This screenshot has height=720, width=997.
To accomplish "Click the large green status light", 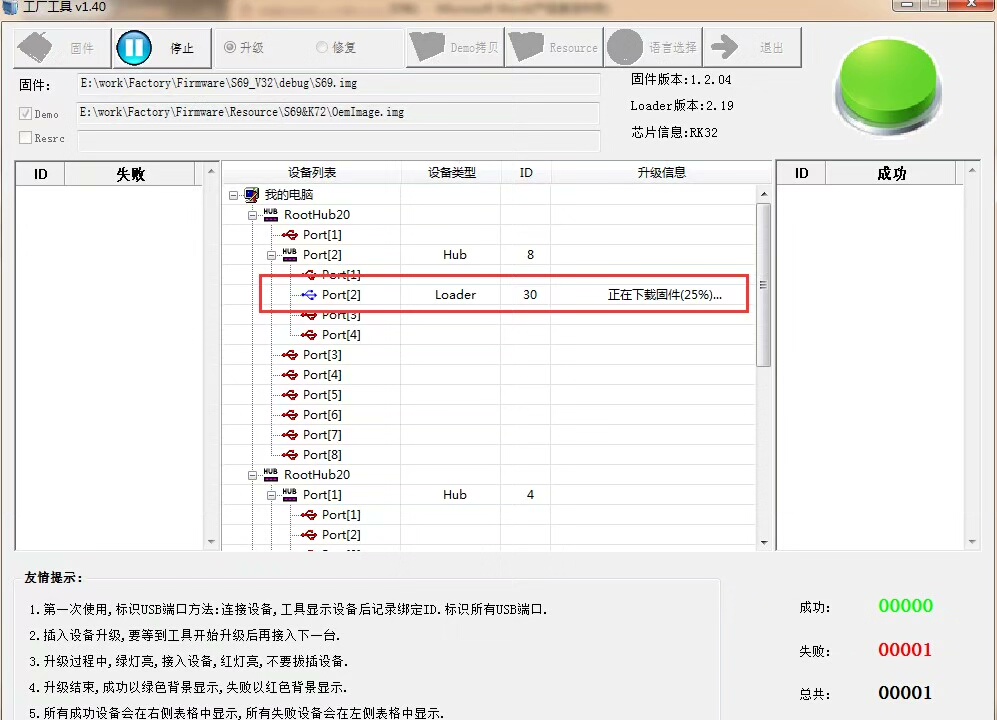I will click(x=888, y=88).
